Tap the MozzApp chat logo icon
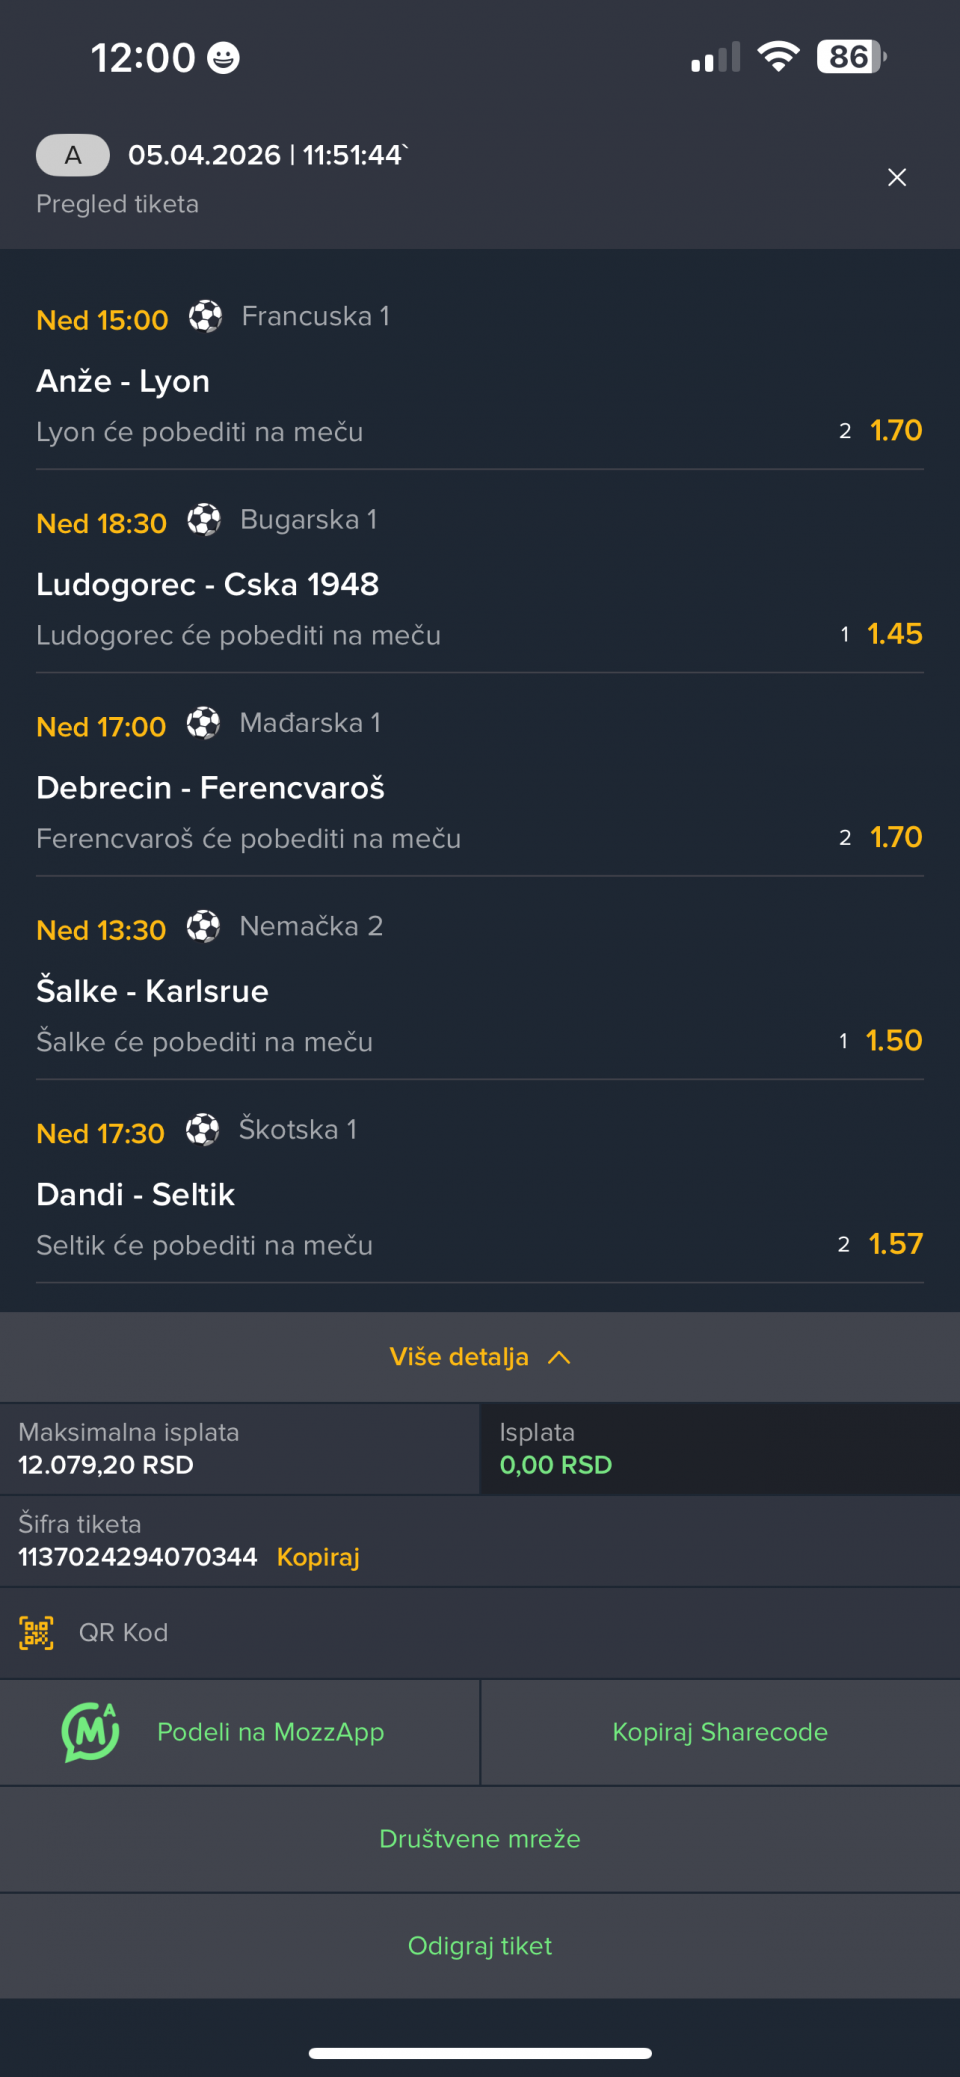Screen dimensions: 960x2077 (x=90, y=1732)
